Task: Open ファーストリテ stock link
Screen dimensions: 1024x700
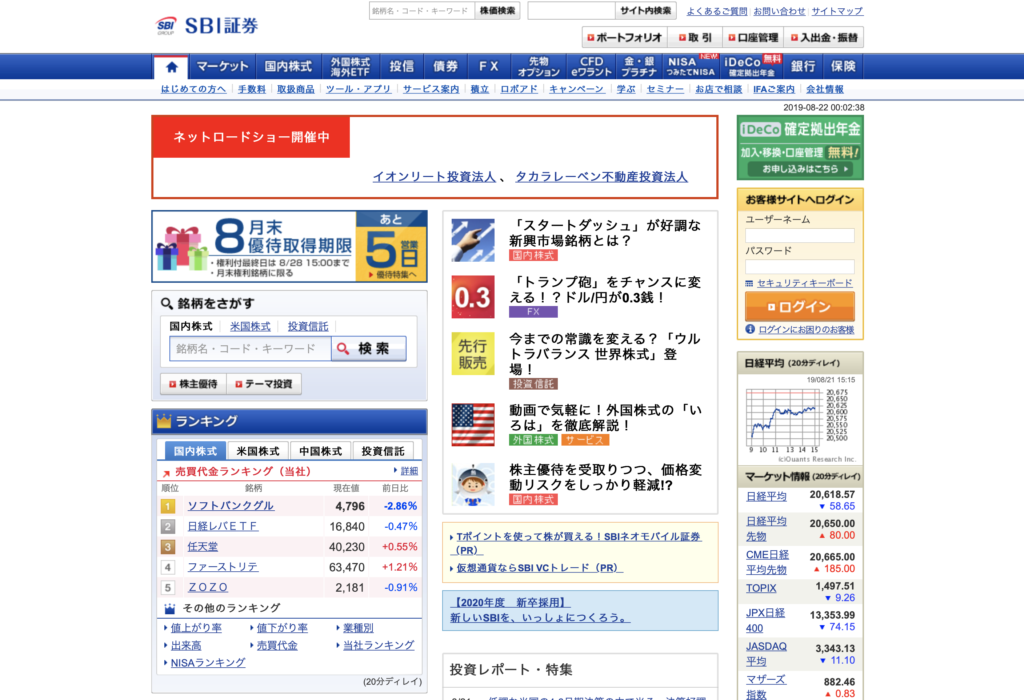Action: (223, 567)
